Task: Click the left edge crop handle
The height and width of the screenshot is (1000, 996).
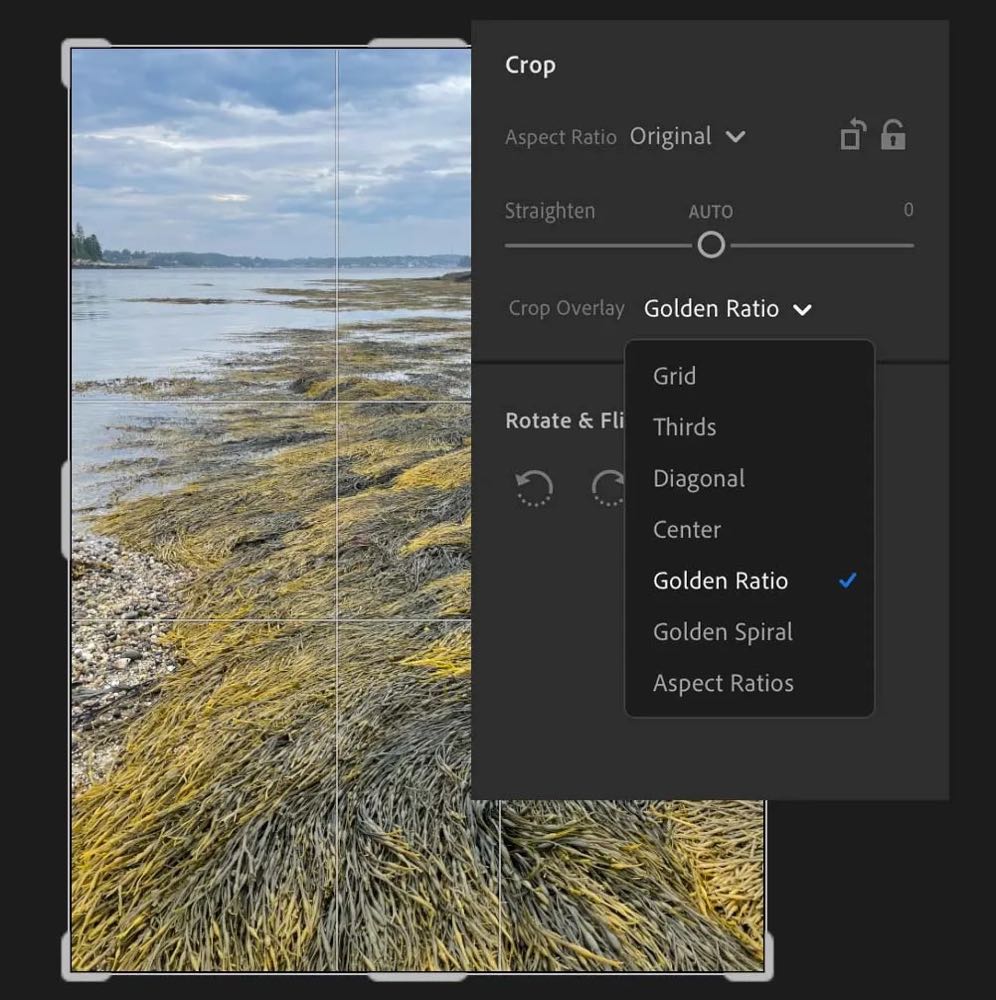Action: (67, 510)
